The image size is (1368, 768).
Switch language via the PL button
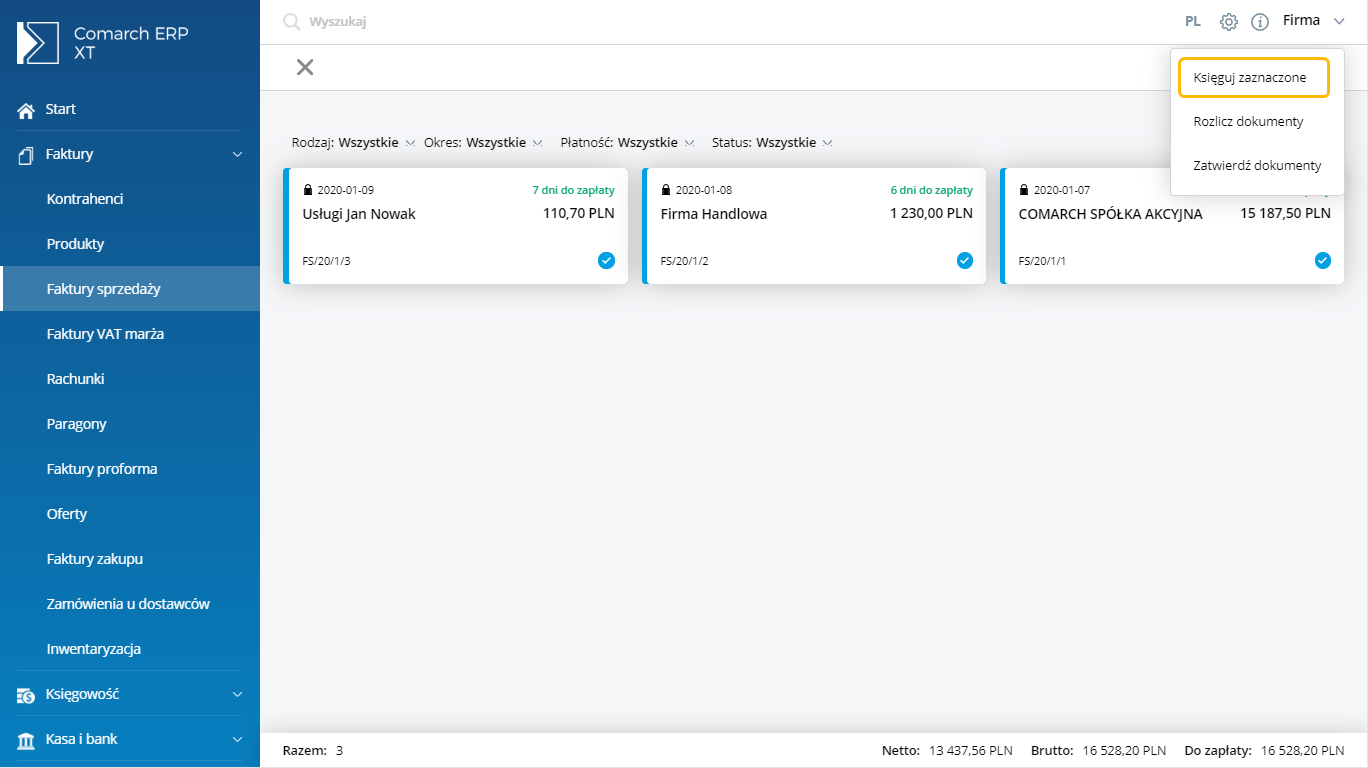click(x=1193, y=21)
